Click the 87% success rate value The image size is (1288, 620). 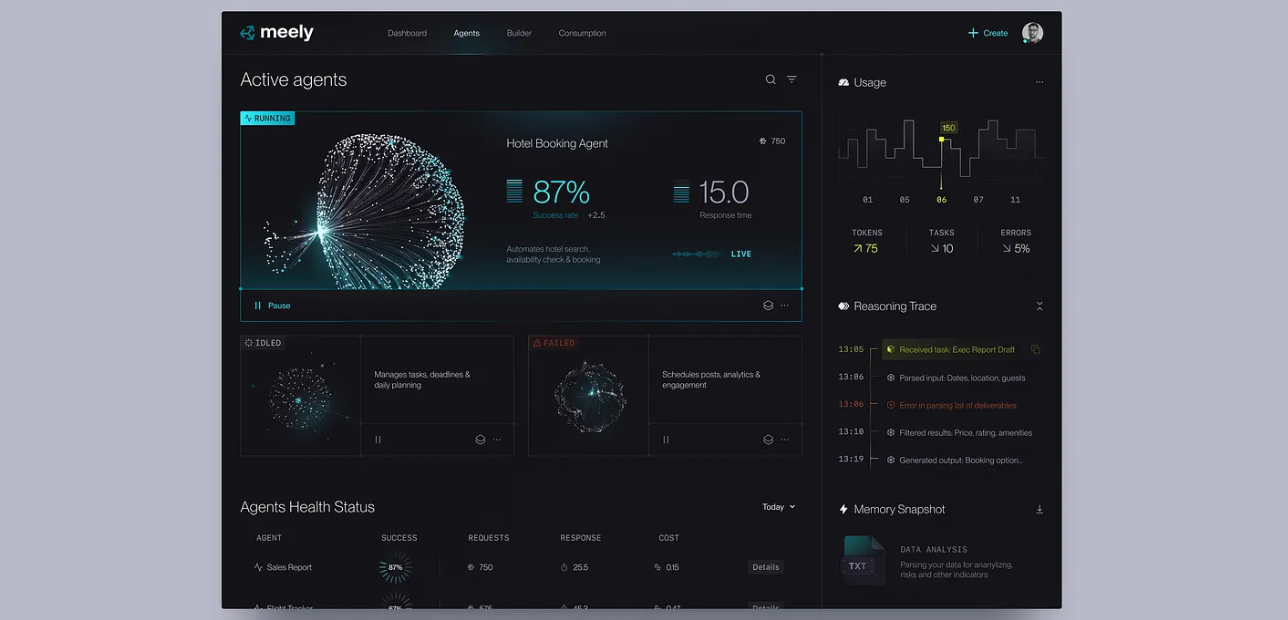561,191
